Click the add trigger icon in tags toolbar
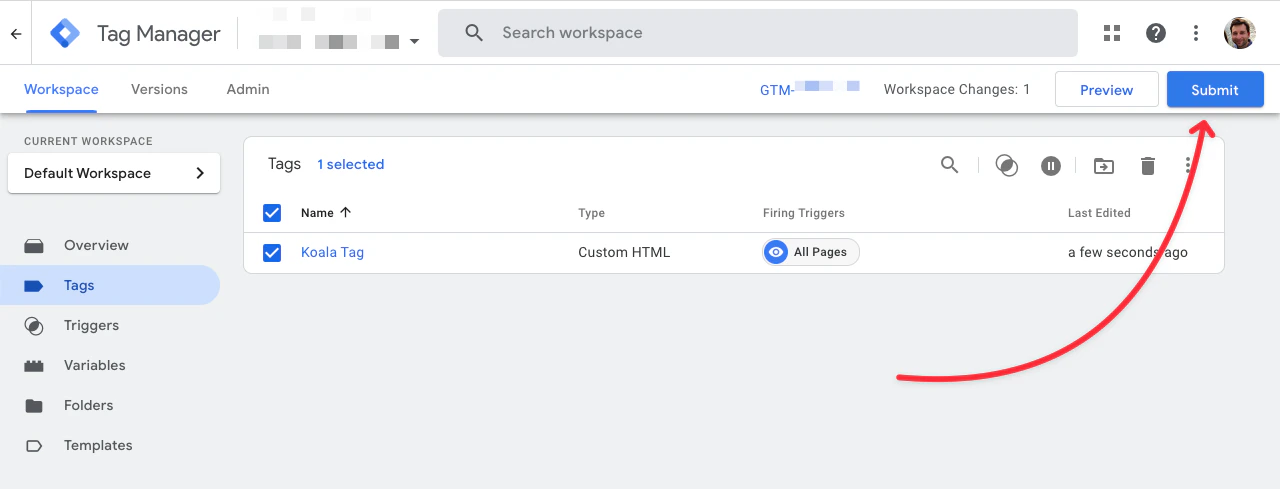The width and height of the screenshot is (1280, 489). 1007,166
